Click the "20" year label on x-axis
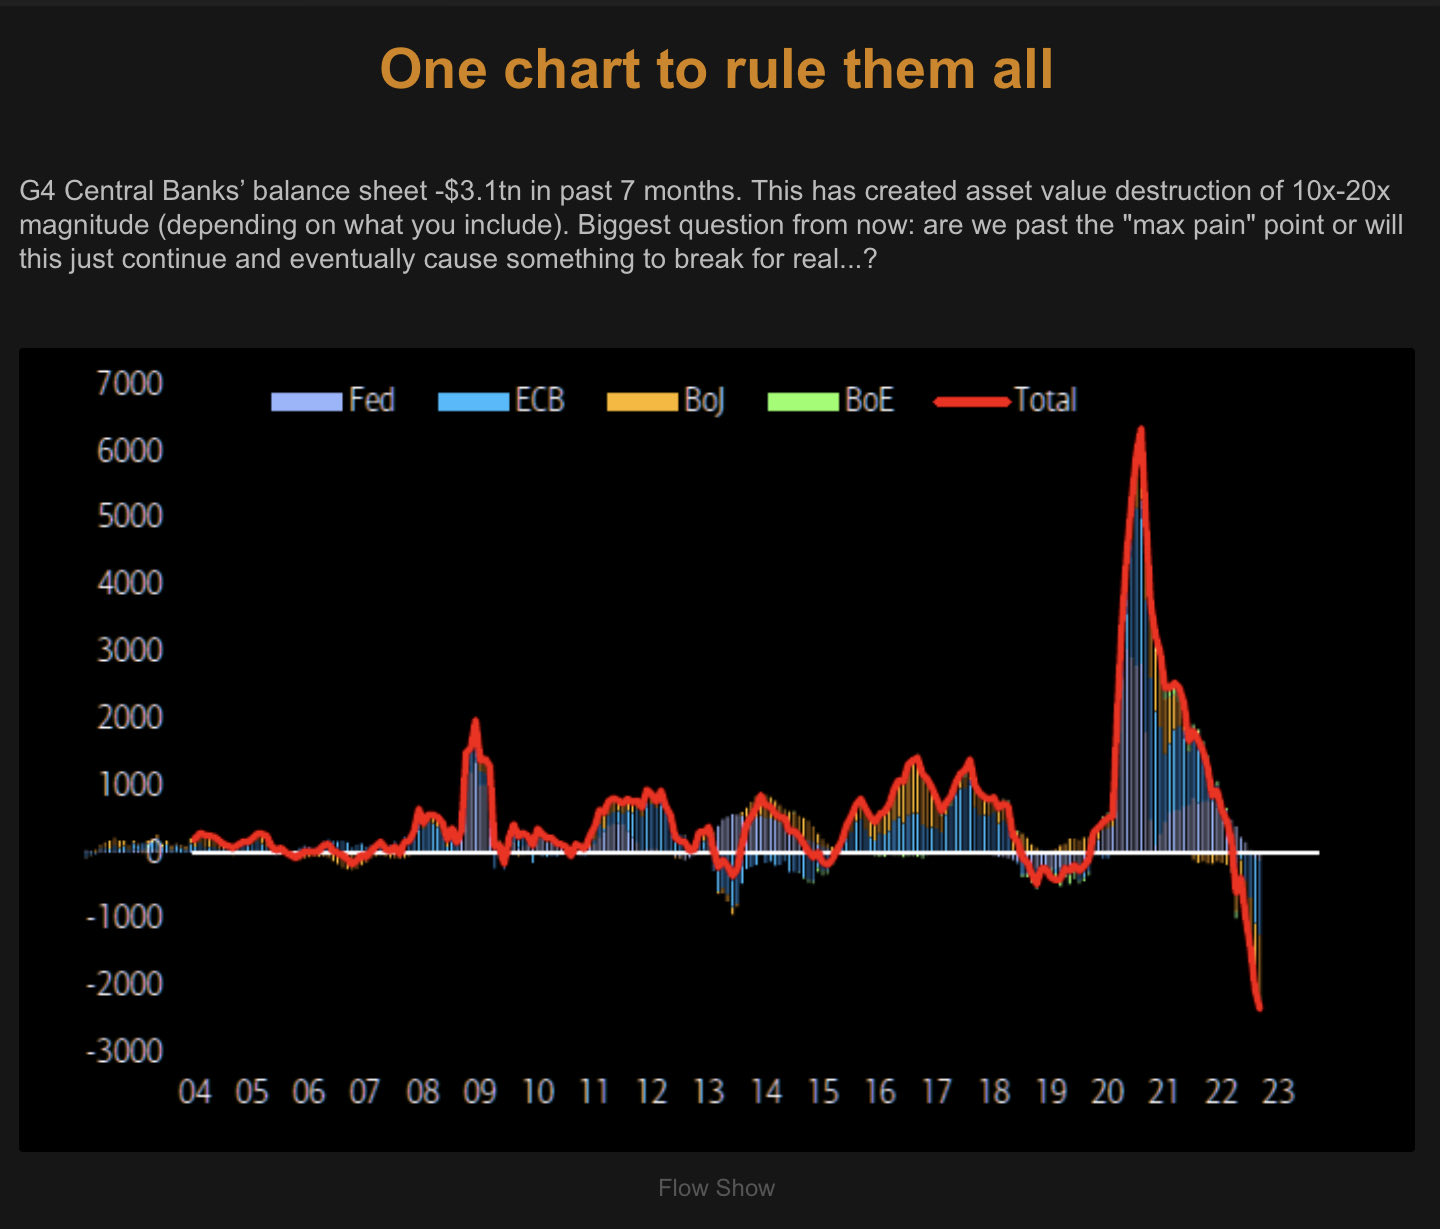 click(1107, 1091)
